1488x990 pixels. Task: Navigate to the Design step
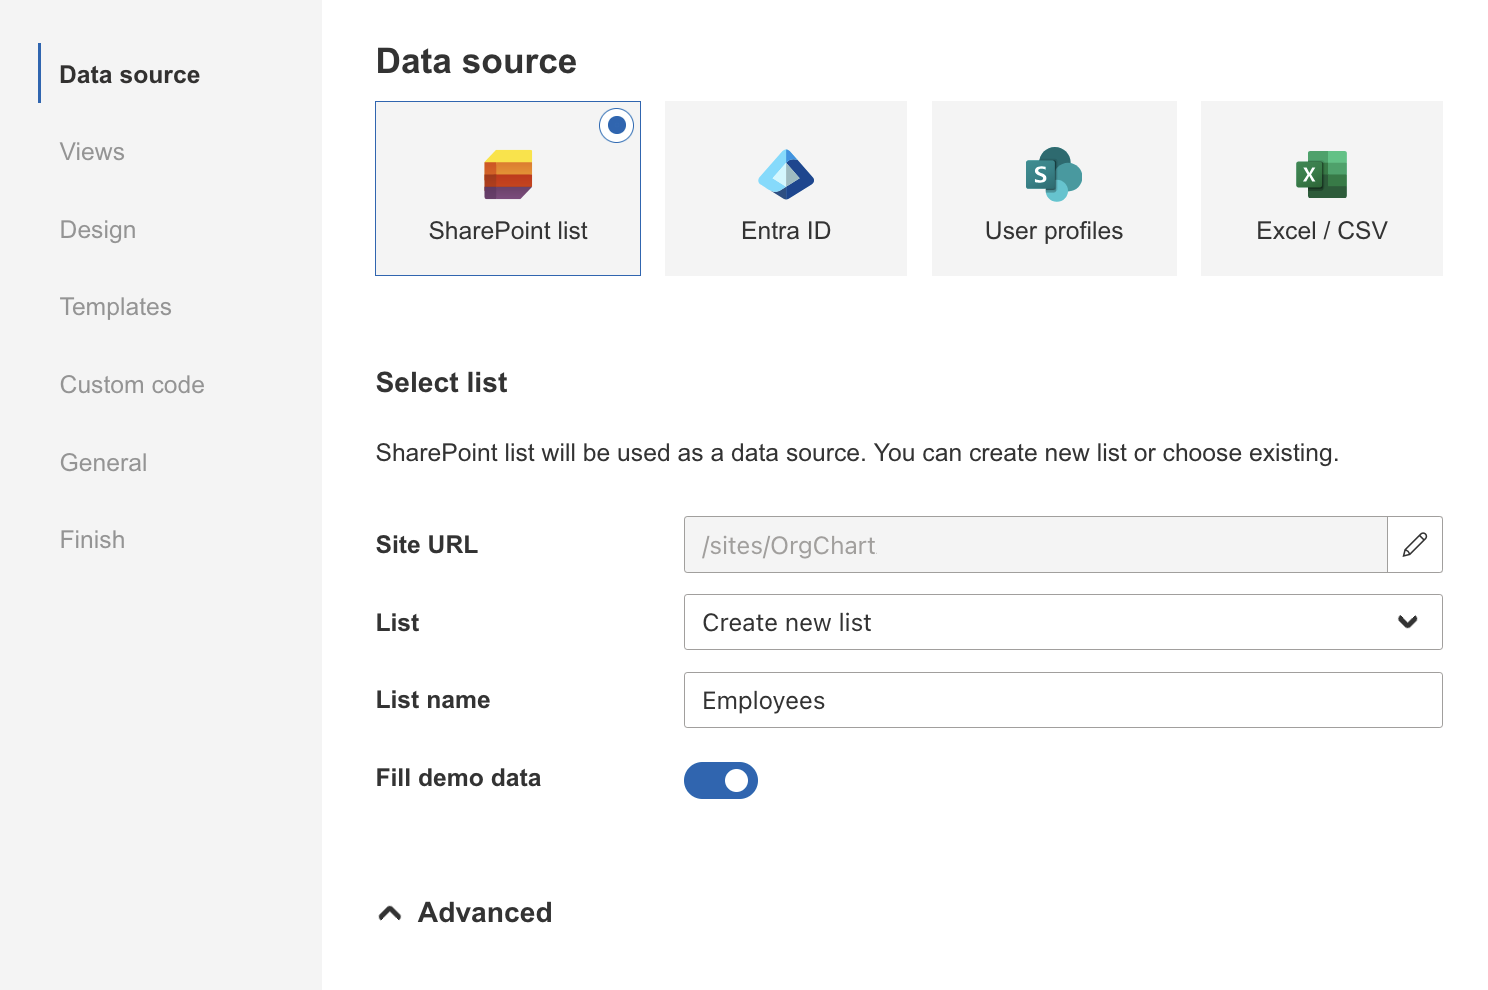pyautogui.click(x=97, y=229)
